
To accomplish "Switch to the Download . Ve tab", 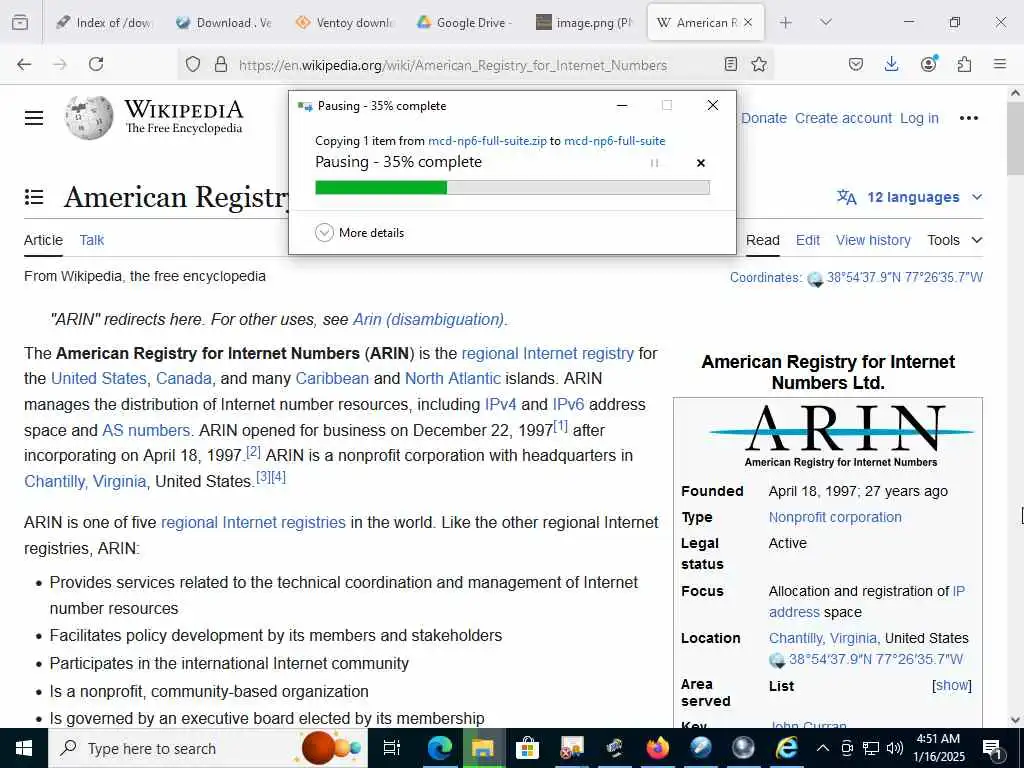I will pyautogui.click(x=224, y=22).
